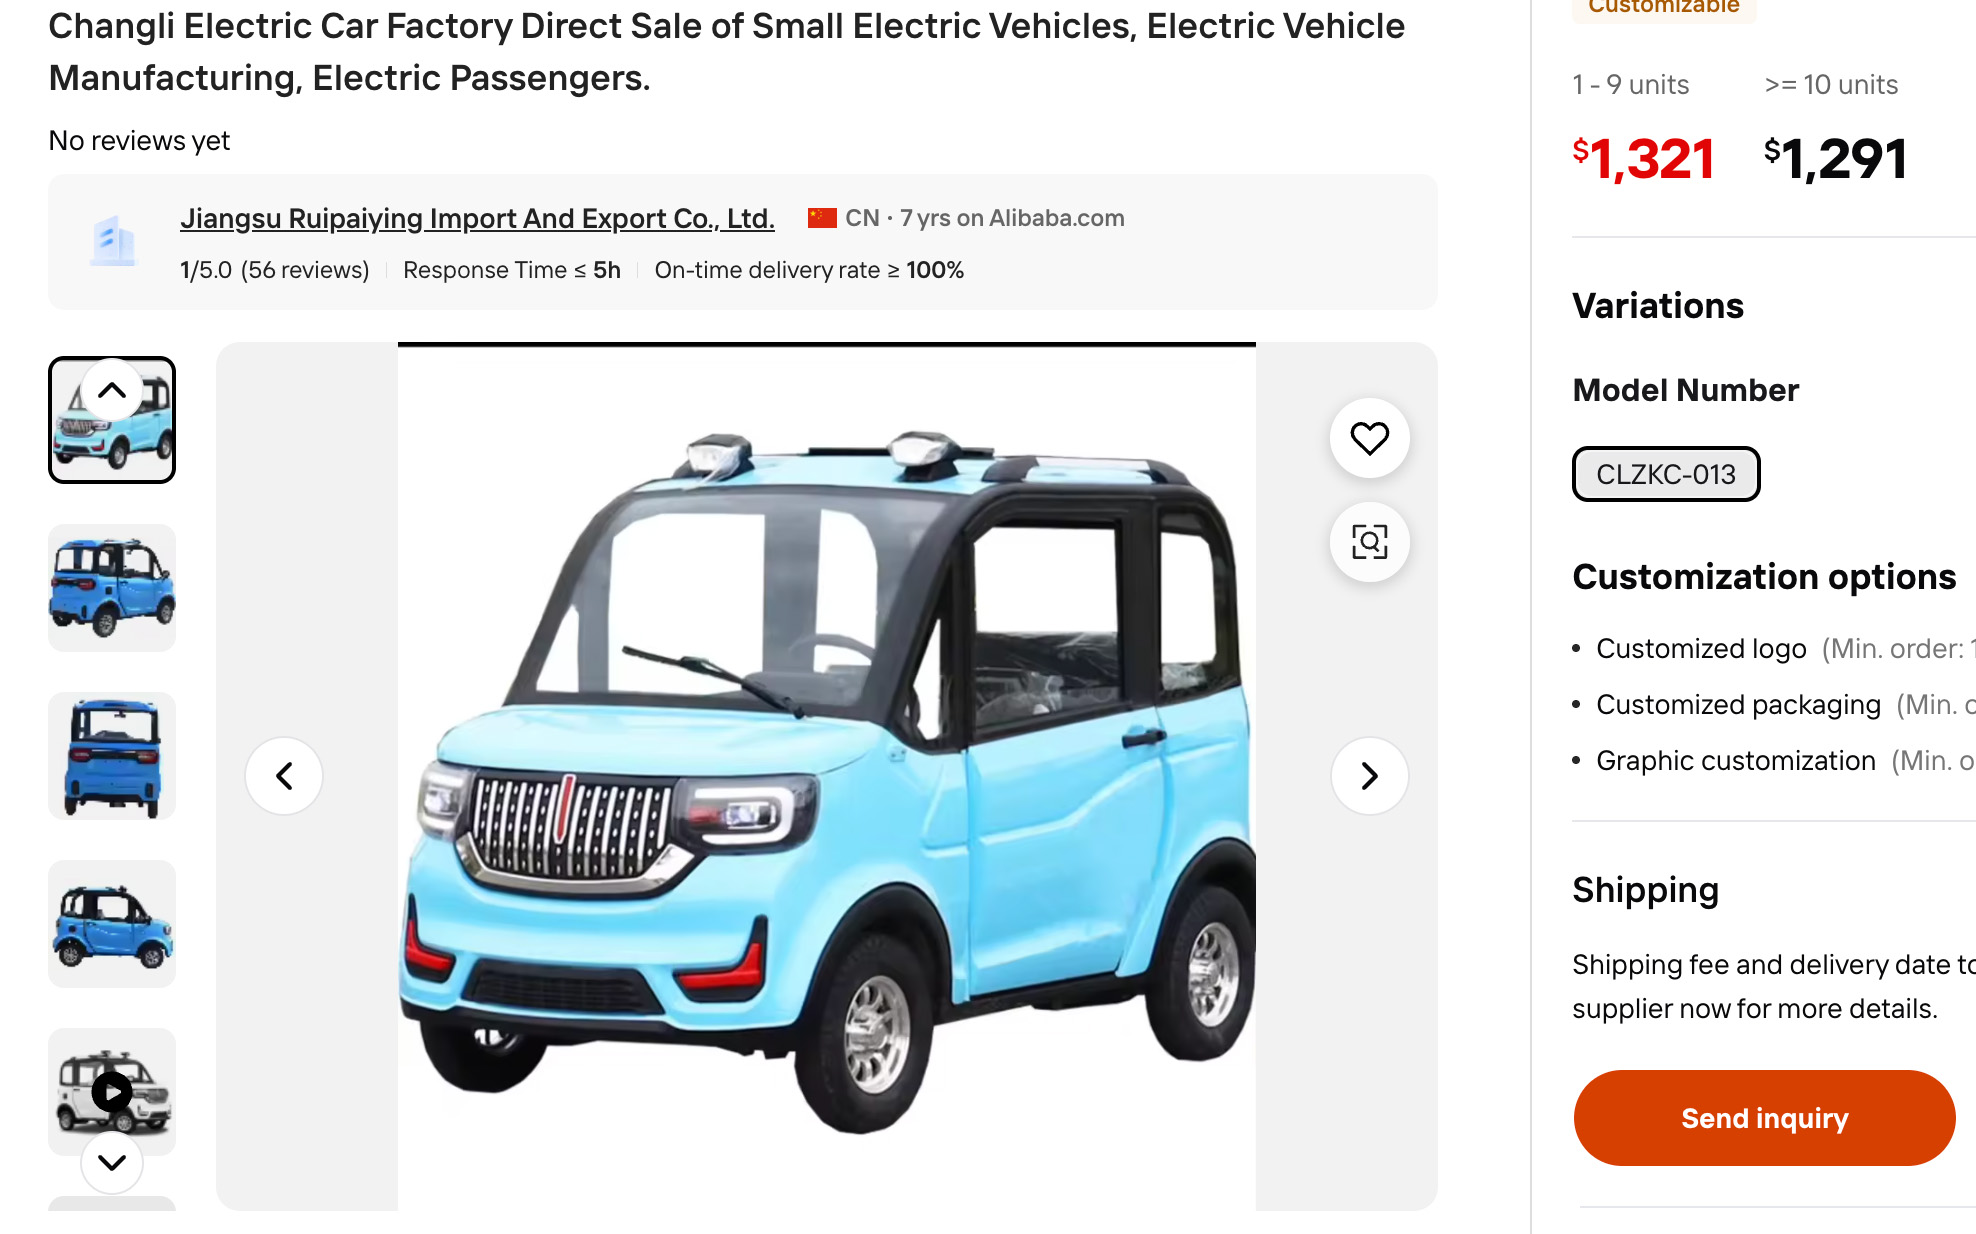
Task: Expand thumbnails list with down chevron
Action: pos(112,1162)
